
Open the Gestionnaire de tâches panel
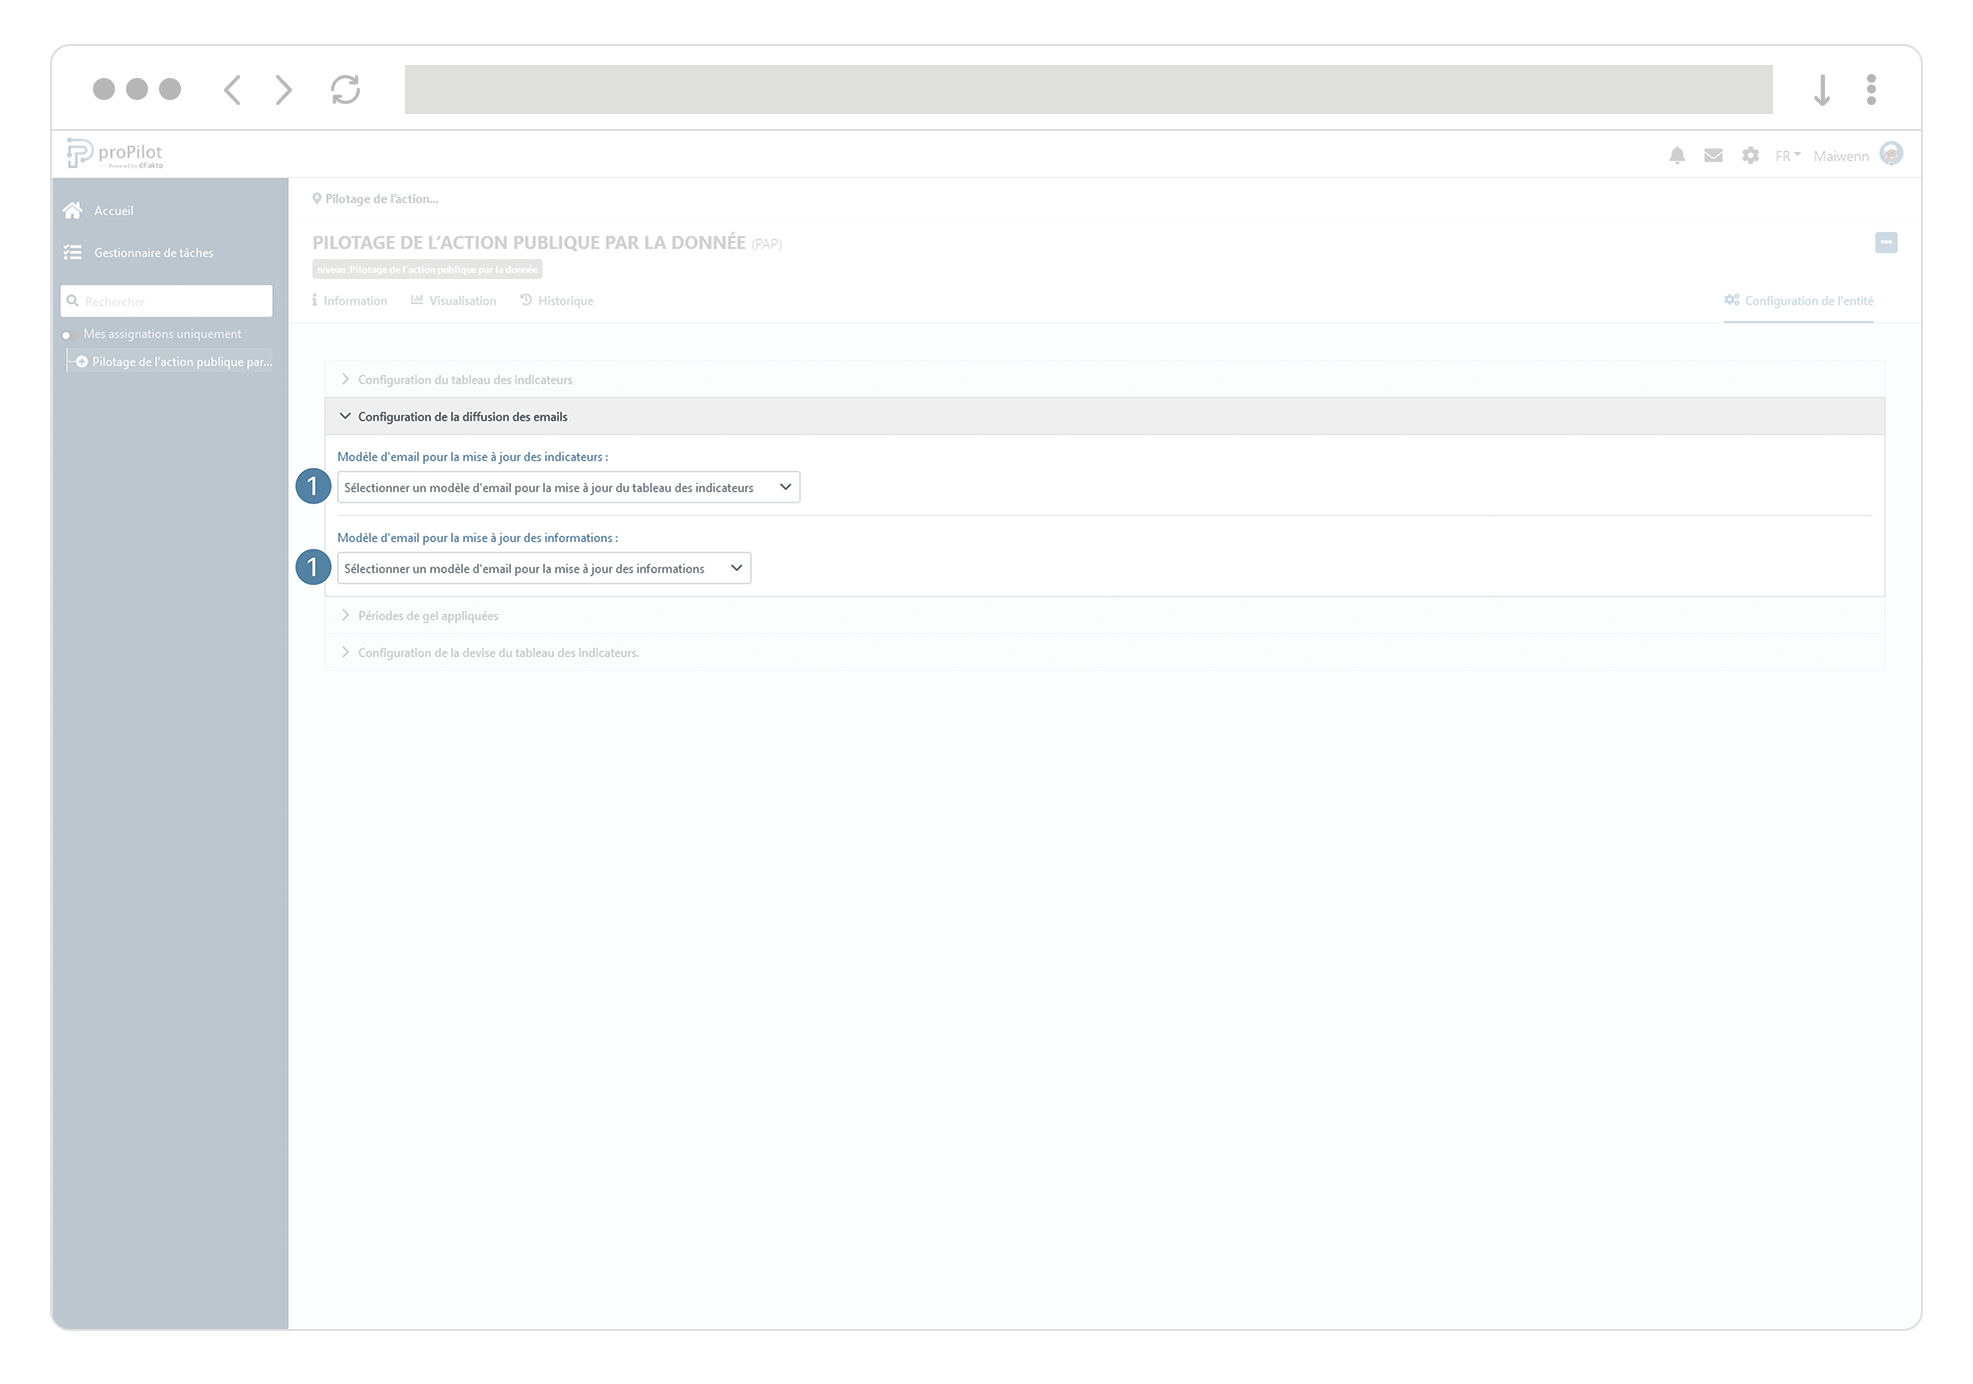(153, 252)
